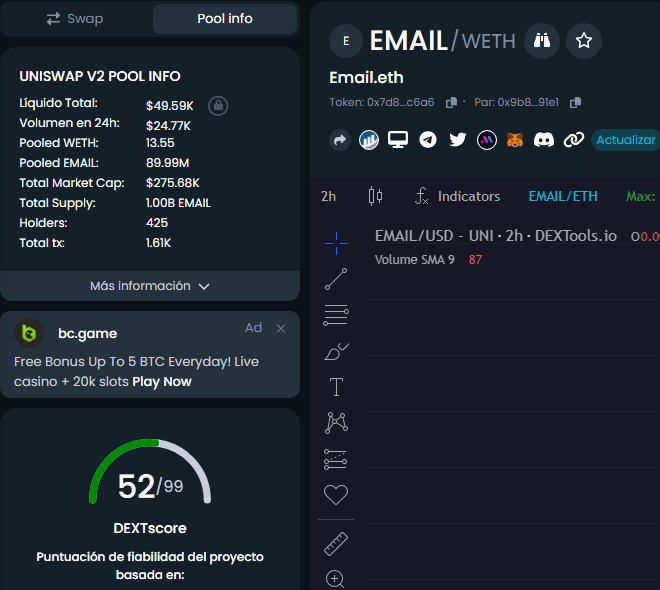660x590 pixels.
Task: Add EMAIL/WETH to favorites star
Action: (x=584, y=41)
